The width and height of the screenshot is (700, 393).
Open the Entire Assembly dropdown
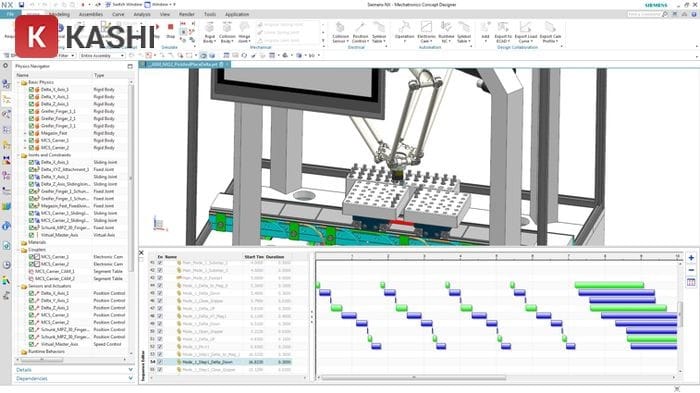pyautogui.click(x=102, y=55)
